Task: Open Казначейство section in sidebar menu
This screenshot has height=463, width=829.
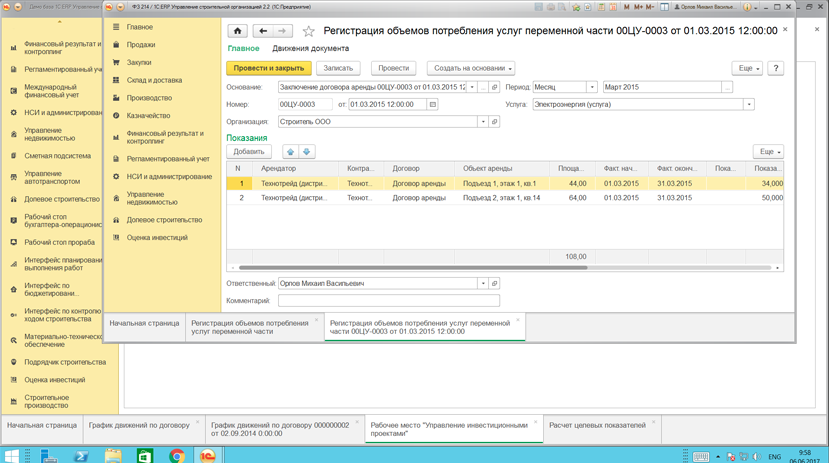Action: tap(148, 115)
